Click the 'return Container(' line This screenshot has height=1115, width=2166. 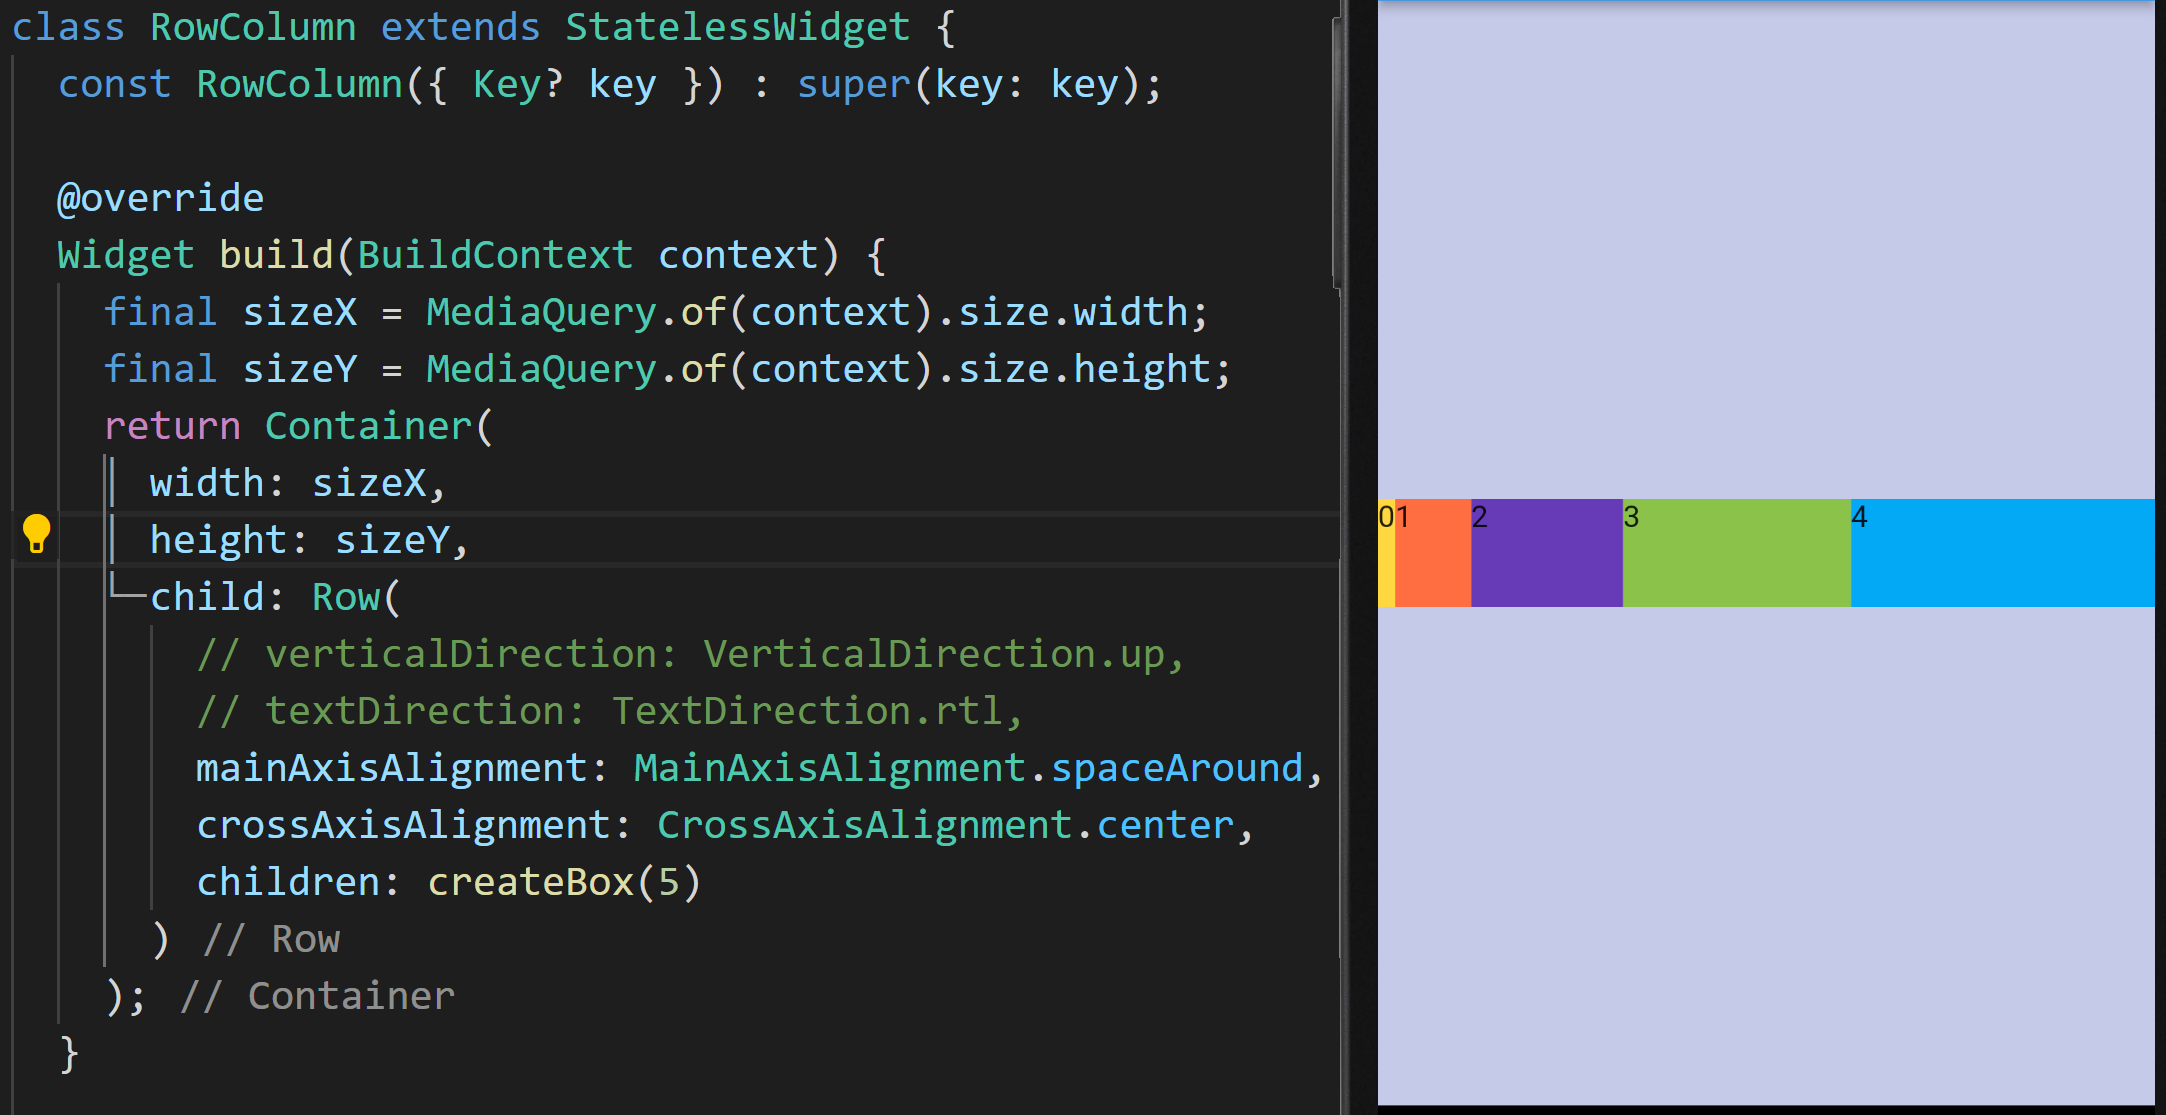point(298,426)
